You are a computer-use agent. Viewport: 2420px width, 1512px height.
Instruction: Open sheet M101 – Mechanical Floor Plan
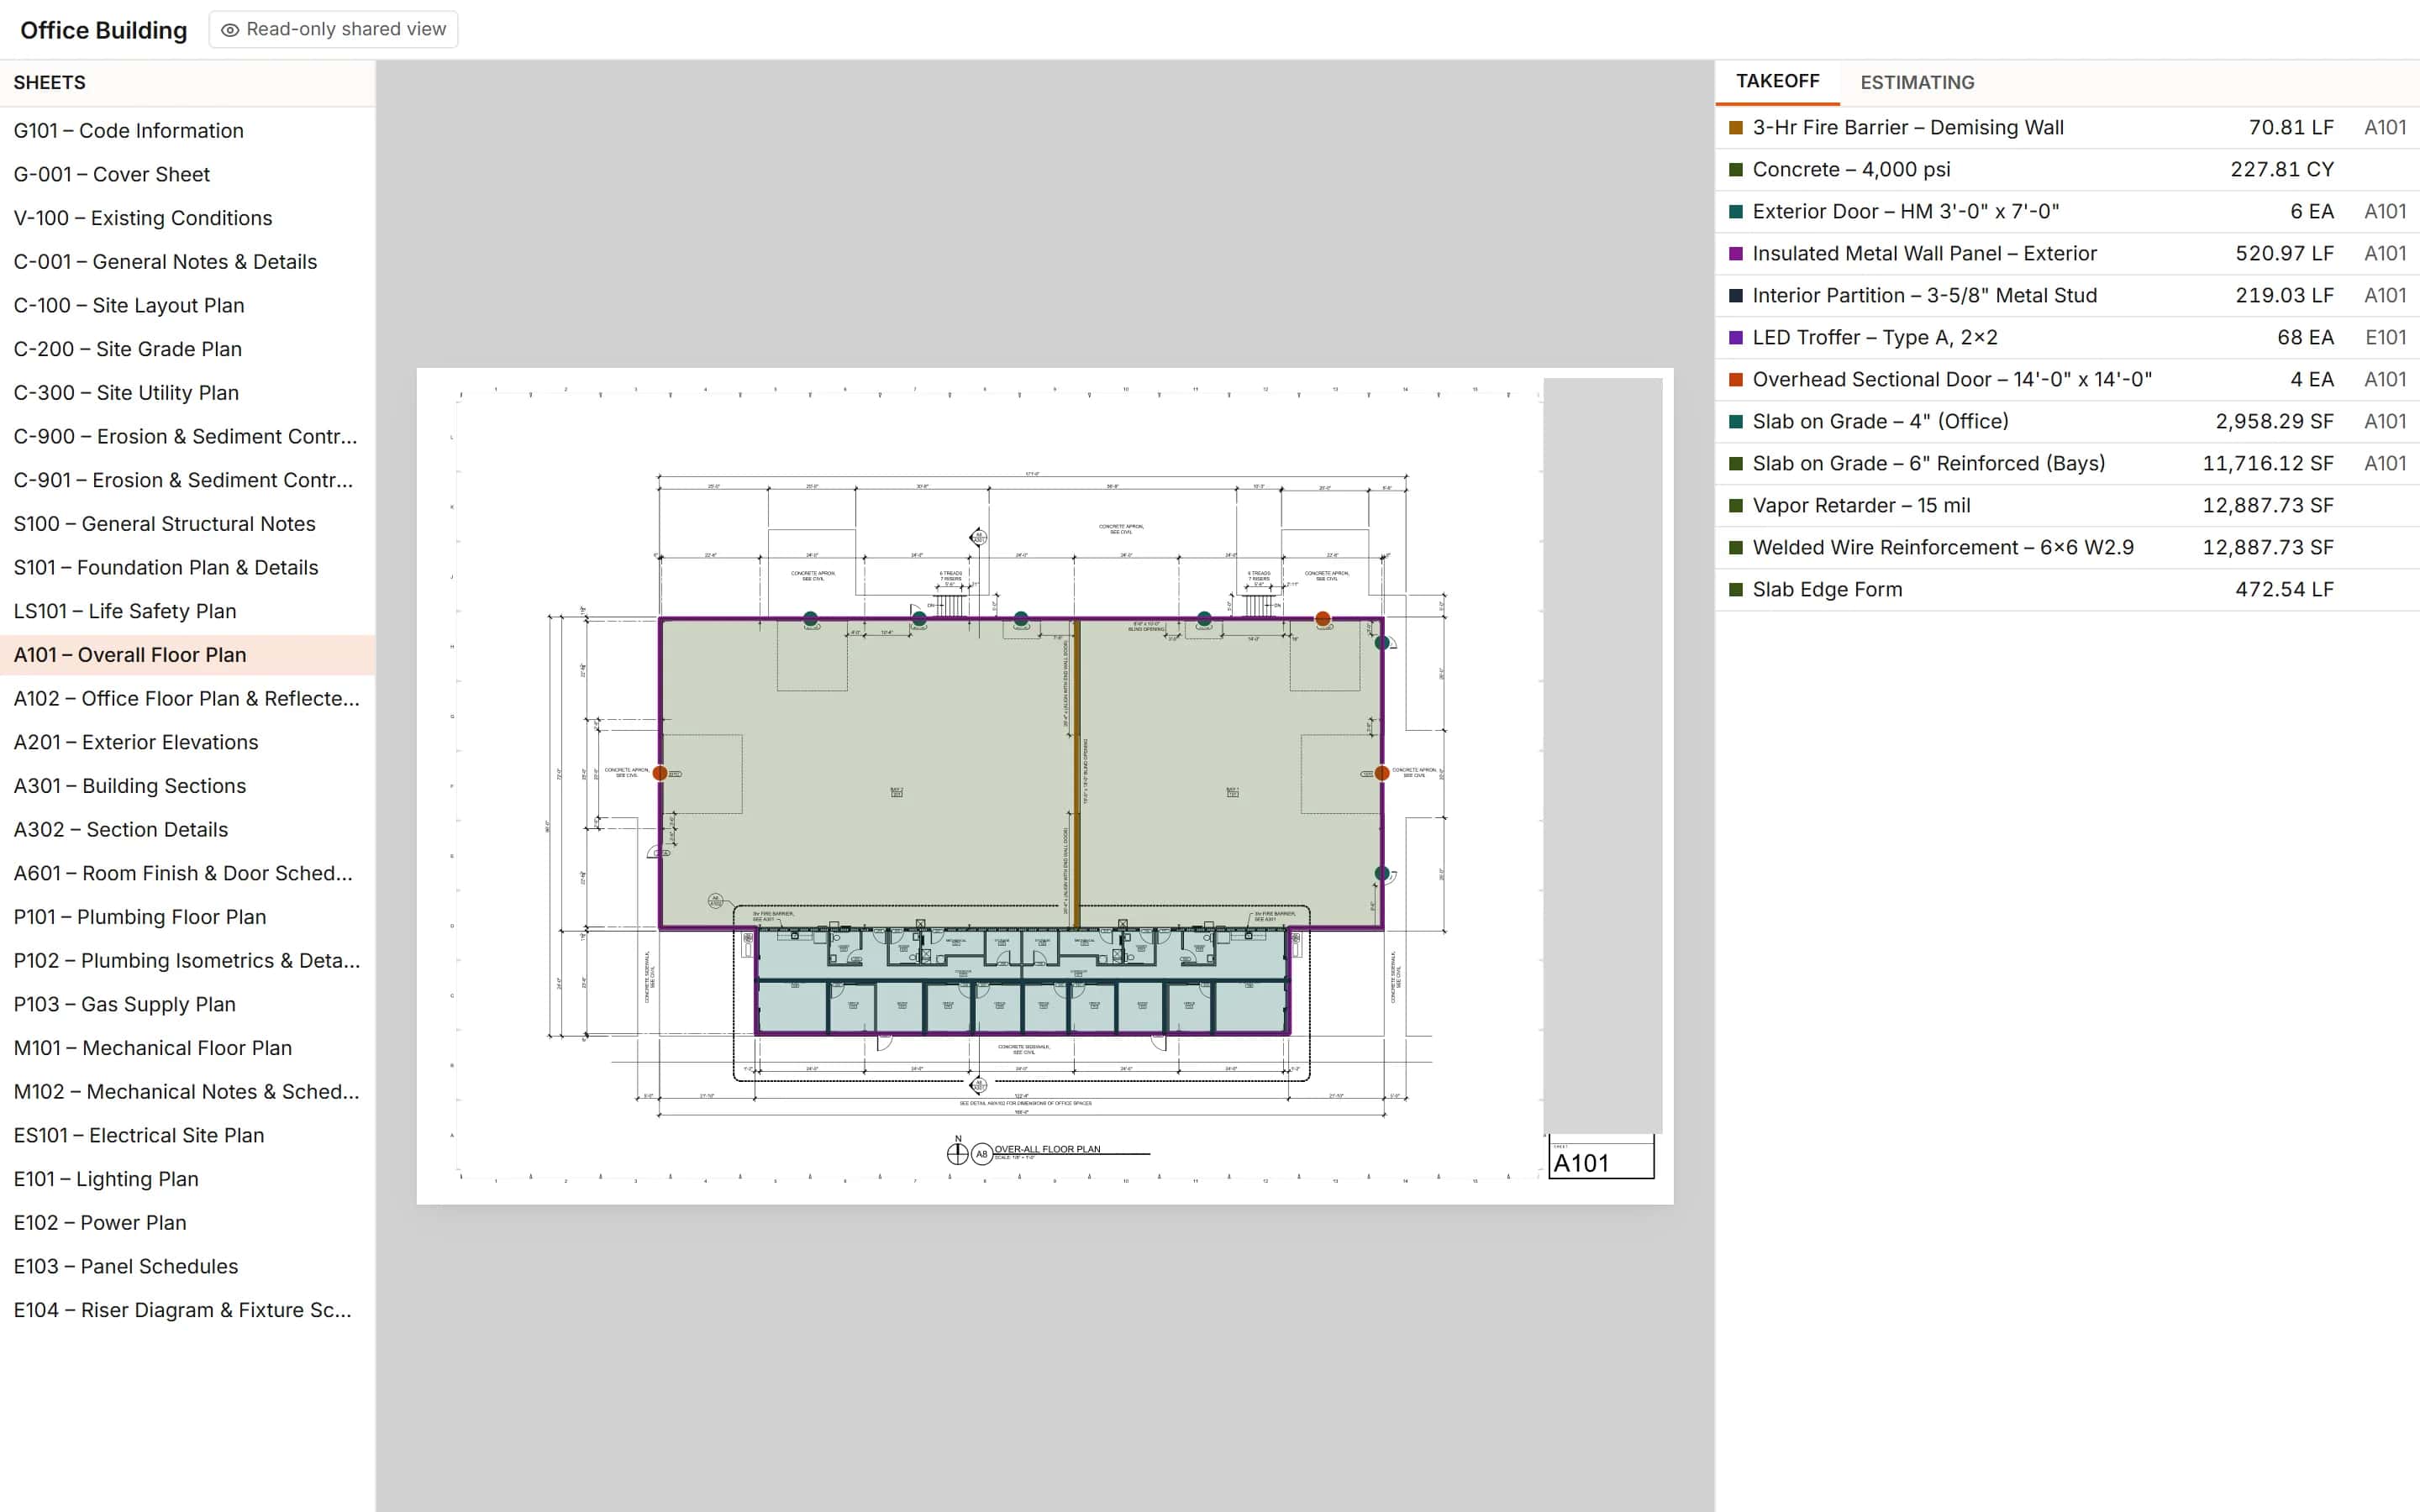click(x=187, y=1048)
